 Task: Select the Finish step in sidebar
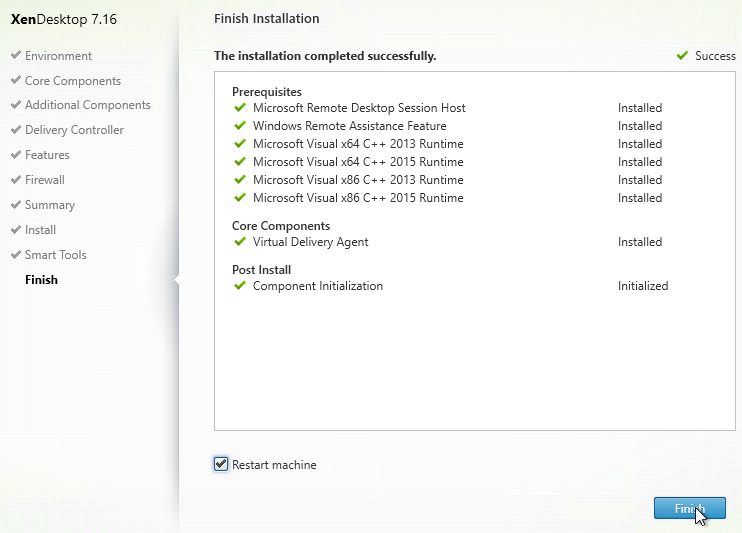[41, 280]
